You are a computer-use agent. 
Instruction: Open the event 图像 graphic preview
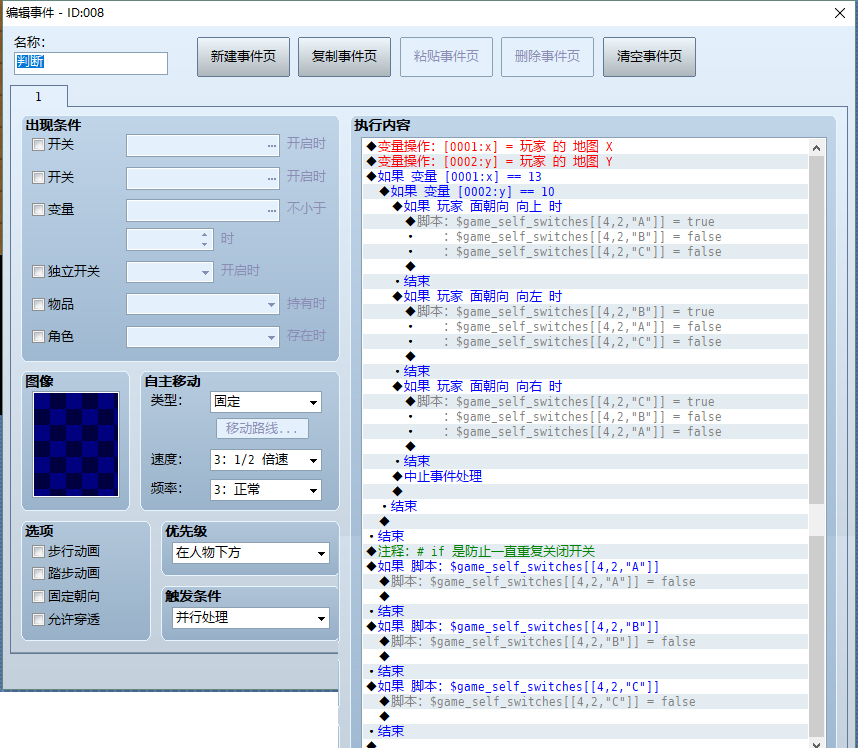tap(76, 444)
